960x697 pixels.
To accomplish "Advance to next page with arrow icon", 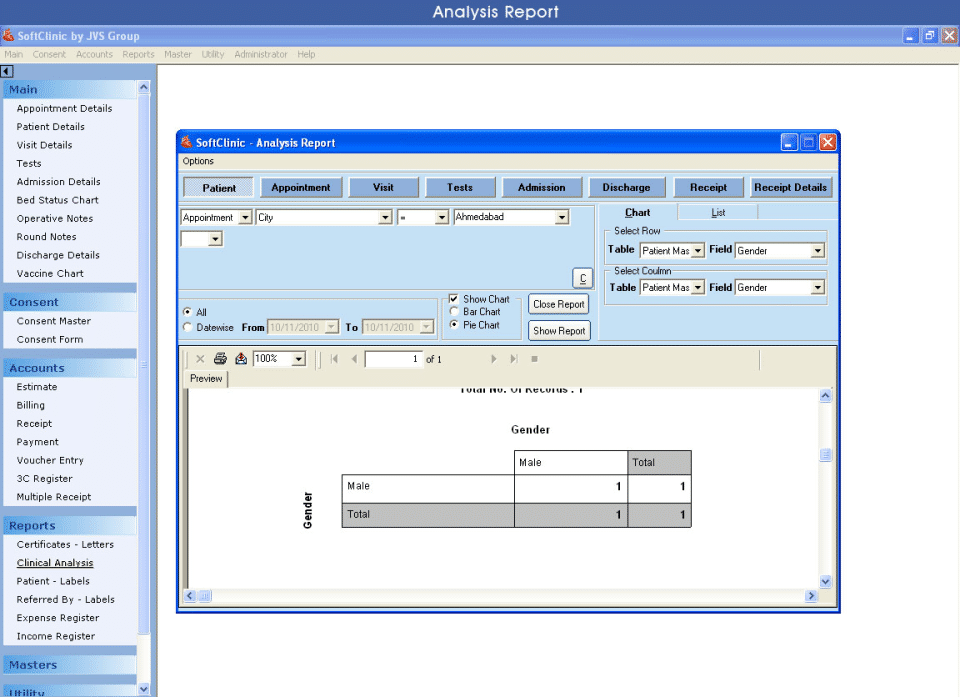I will pyautogui.click(x=494, y=358).
